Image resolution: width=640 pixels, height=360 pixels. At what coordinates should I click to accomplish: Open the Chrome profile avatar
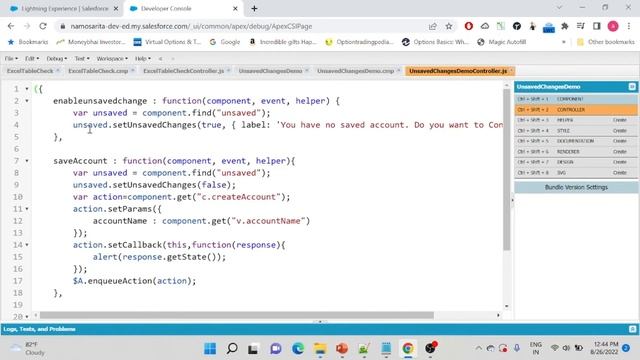coord(613,26)
